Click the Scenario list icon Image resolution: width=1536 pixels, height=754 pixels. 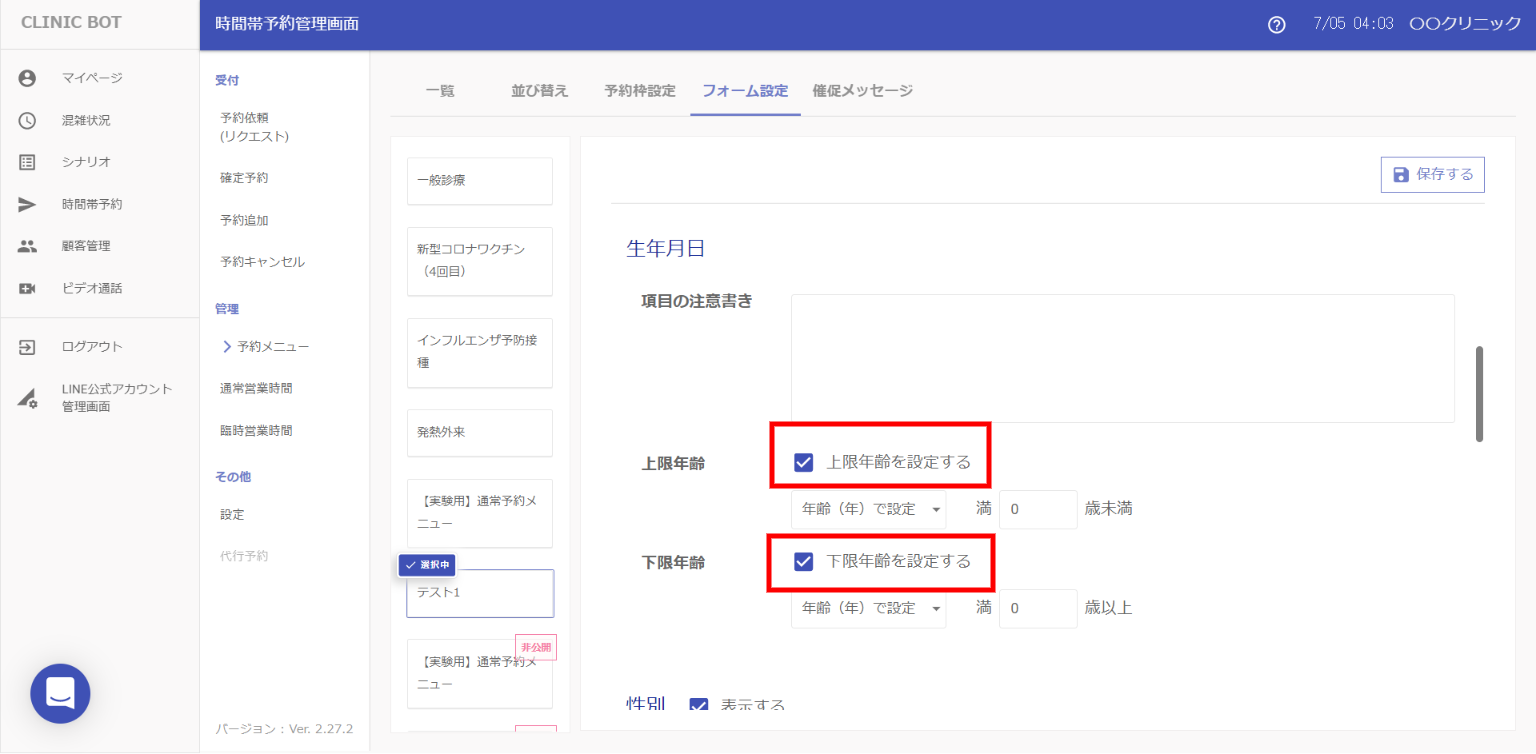pos(27,162)
